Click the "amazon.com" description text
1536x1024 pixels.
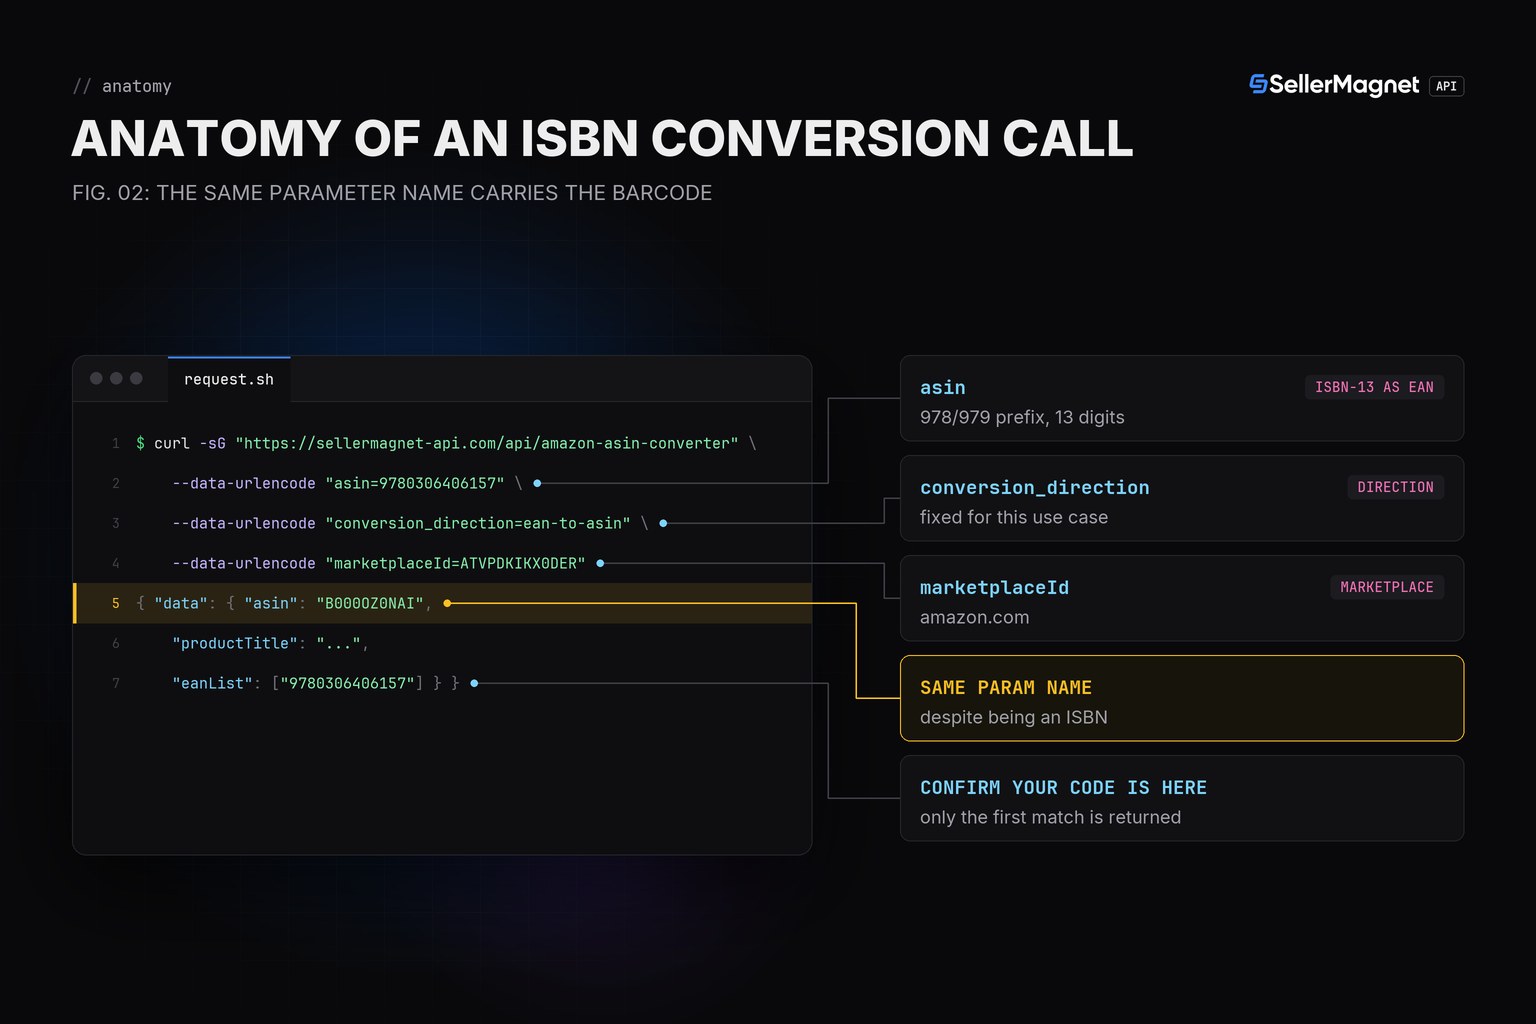(975, 617)
